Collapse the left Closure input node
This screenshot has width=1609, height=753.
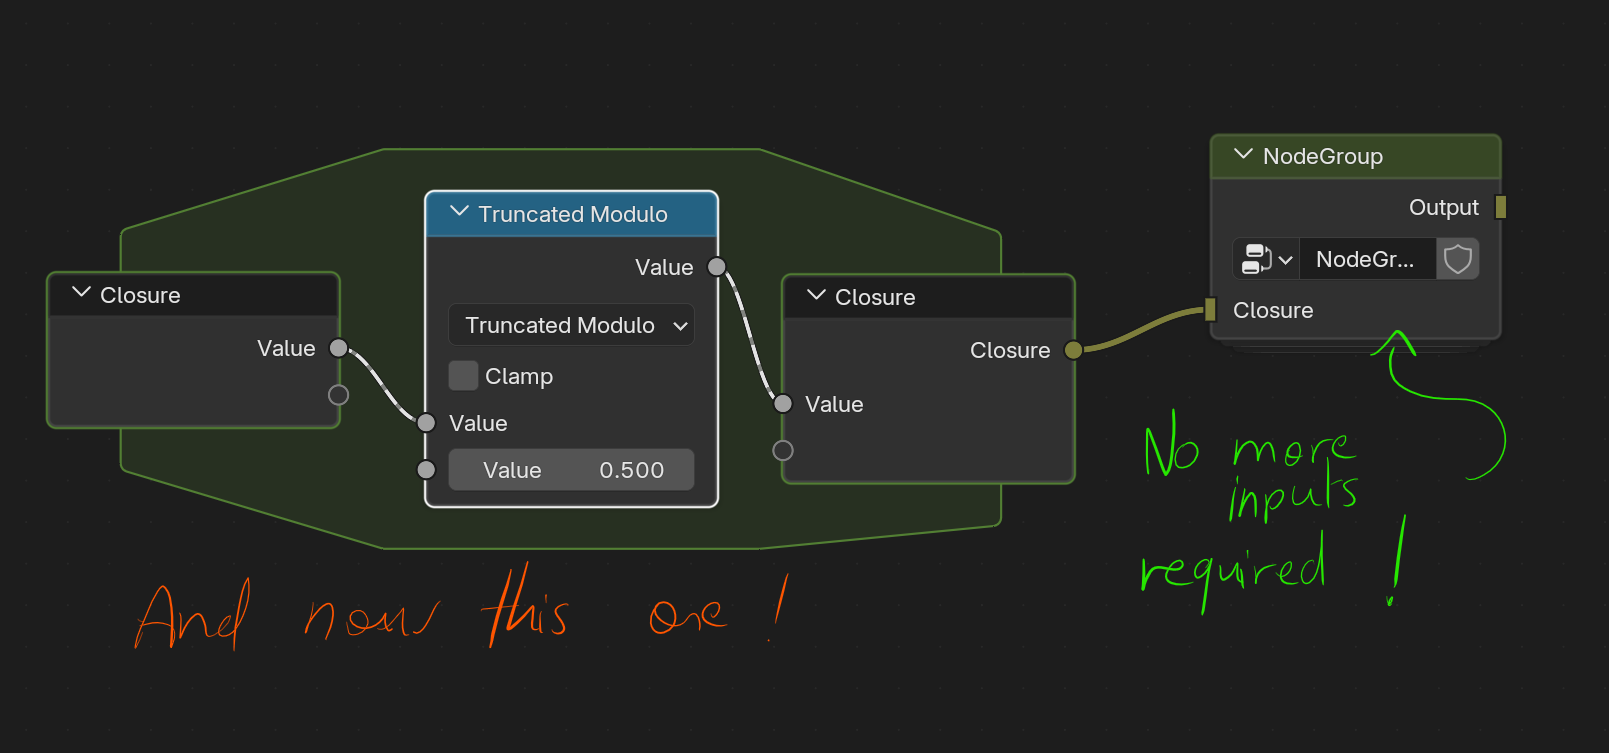[x=82, y=293]
